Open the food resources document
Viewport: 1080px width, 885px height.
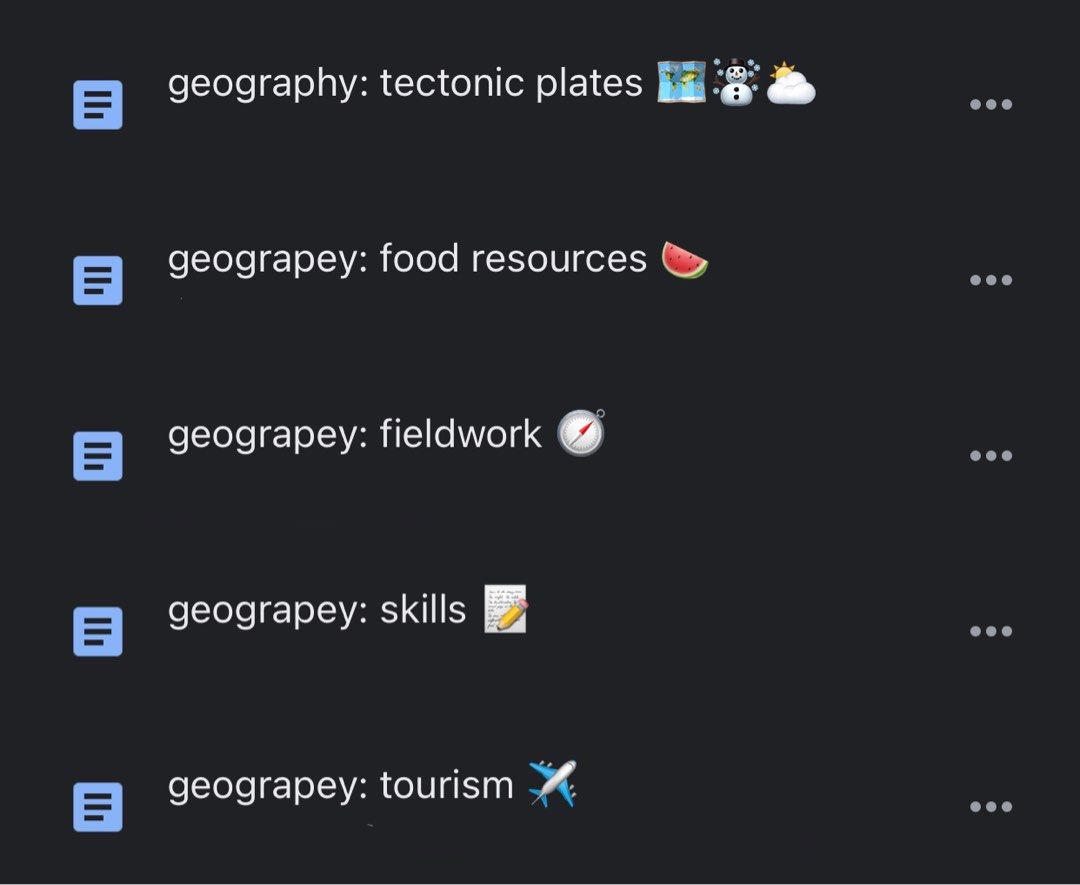(x=405, y=258)
